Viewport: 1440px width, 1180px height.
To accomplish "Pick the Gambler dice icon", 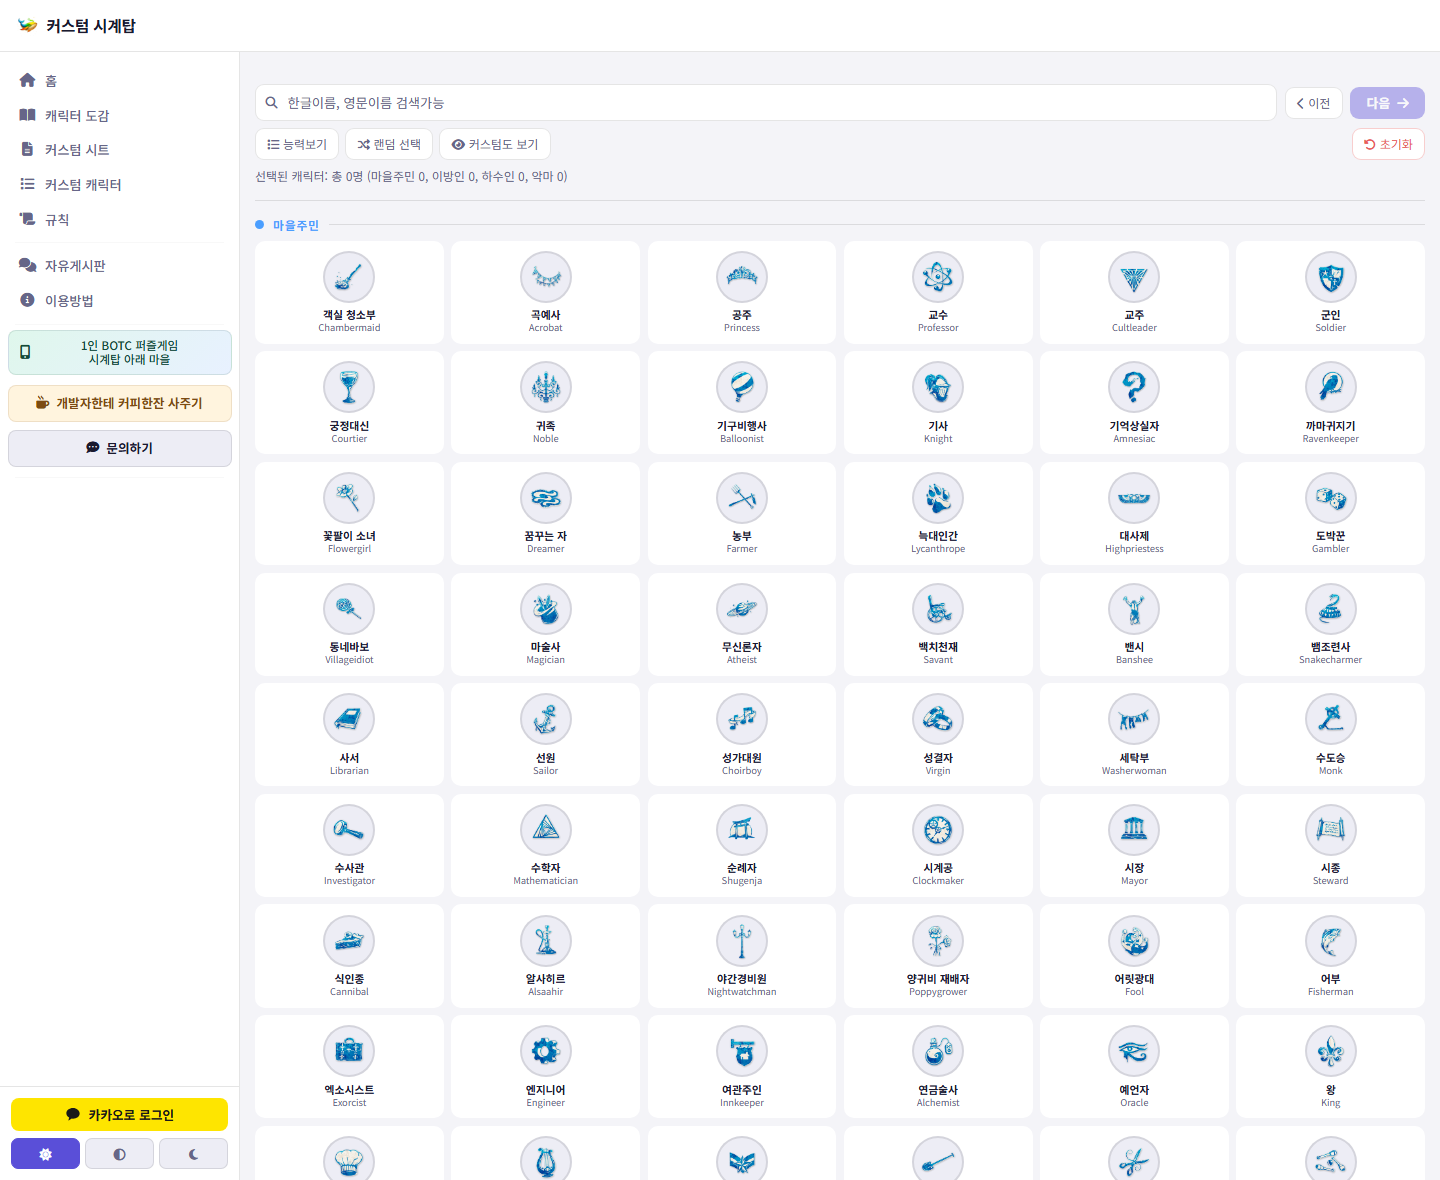I will [1331, 498].
